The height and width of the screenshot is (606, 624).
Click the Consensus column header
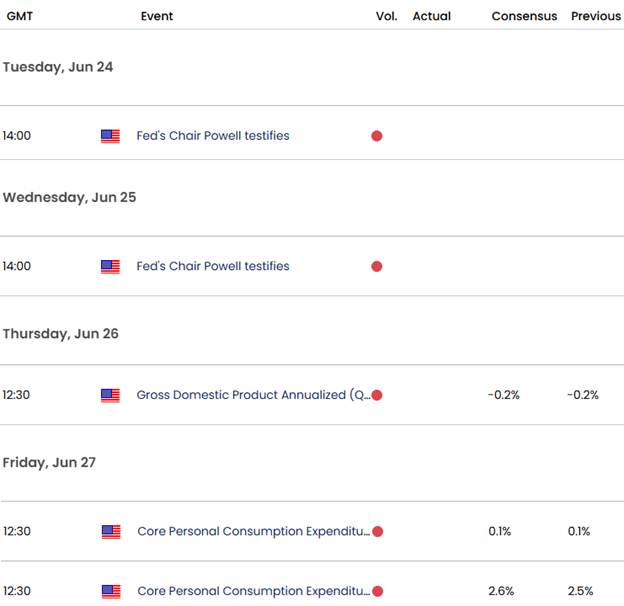[x=524, y=16]
